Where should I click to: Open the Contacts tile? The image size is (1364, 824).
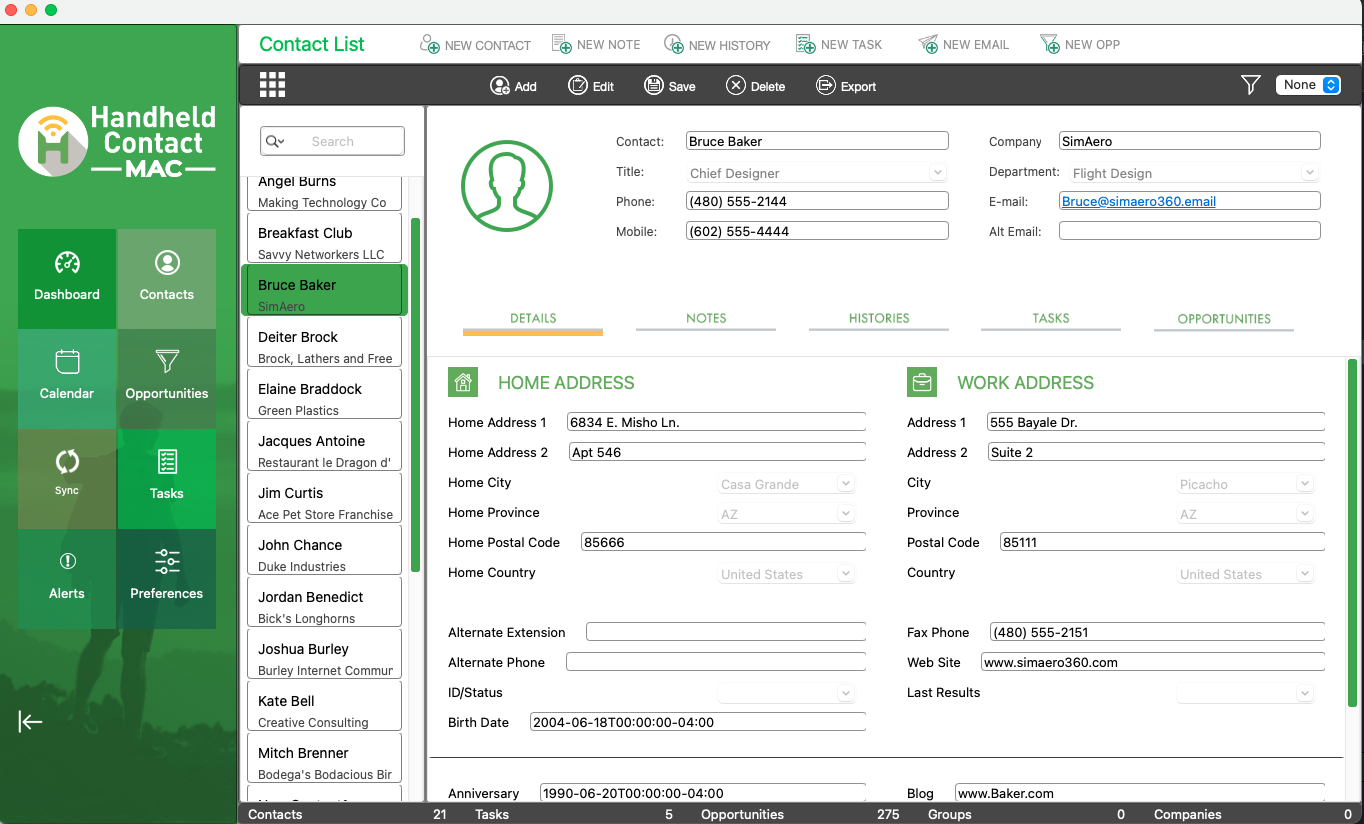[x=167, y=279]
